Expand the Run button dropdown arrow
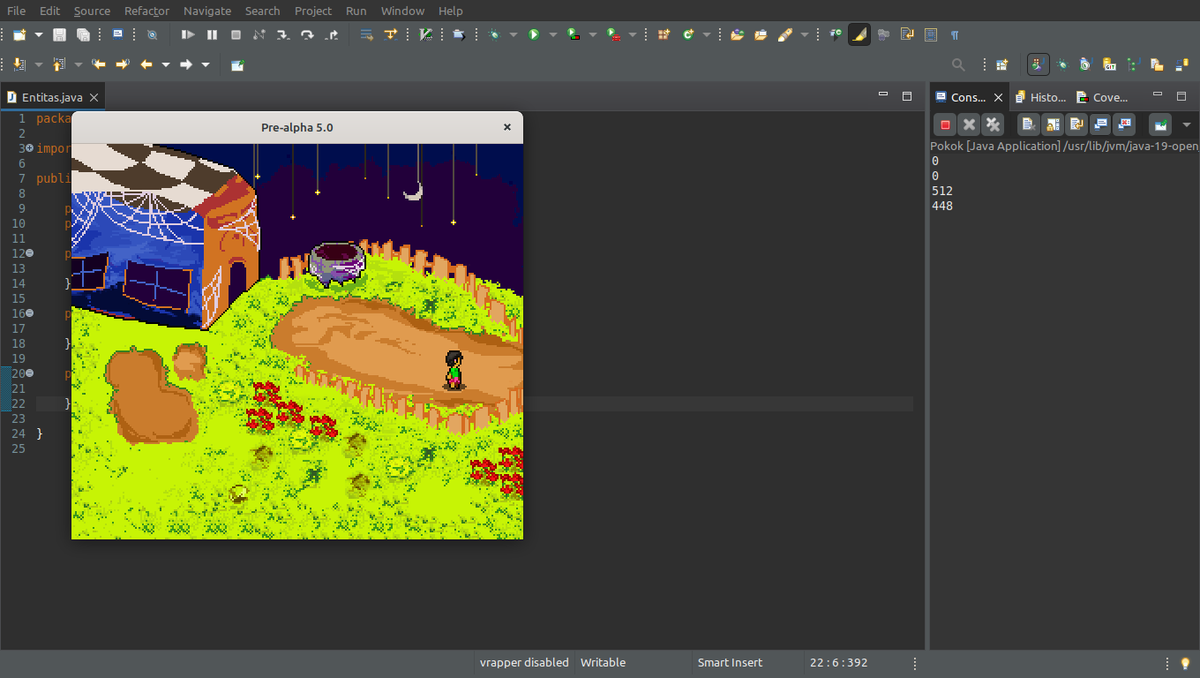This screenshot has height=678, width=1200. click(x=553, y=35)
